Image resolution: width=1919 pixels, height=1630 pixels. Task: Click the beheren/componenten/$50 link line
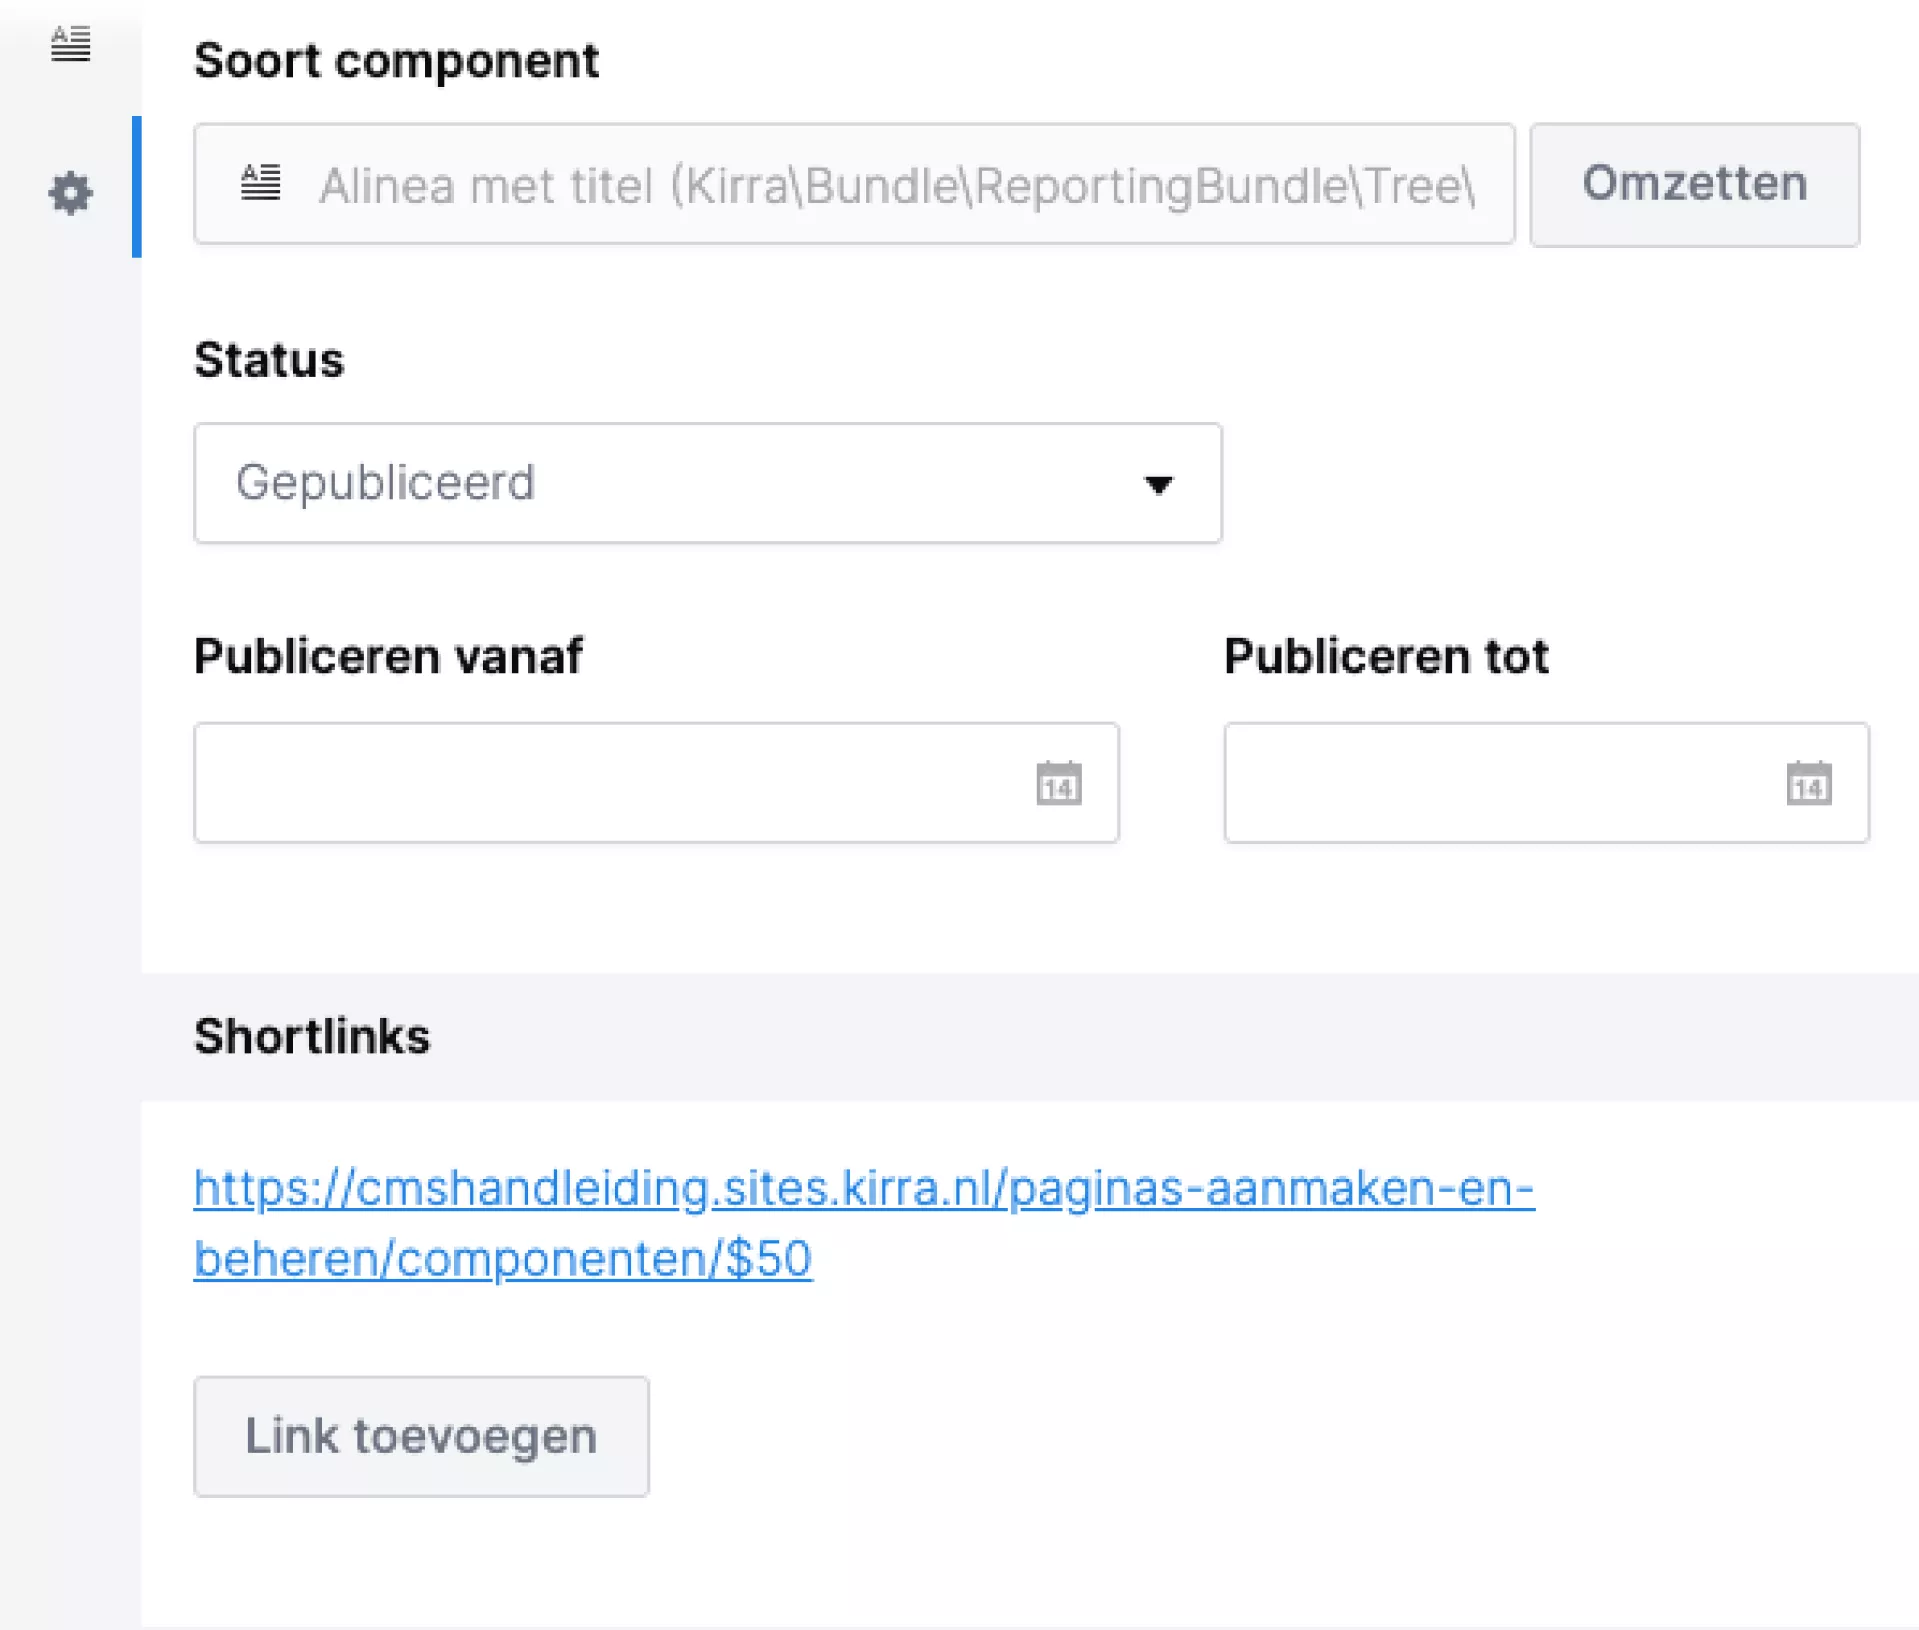(502, 1259)
